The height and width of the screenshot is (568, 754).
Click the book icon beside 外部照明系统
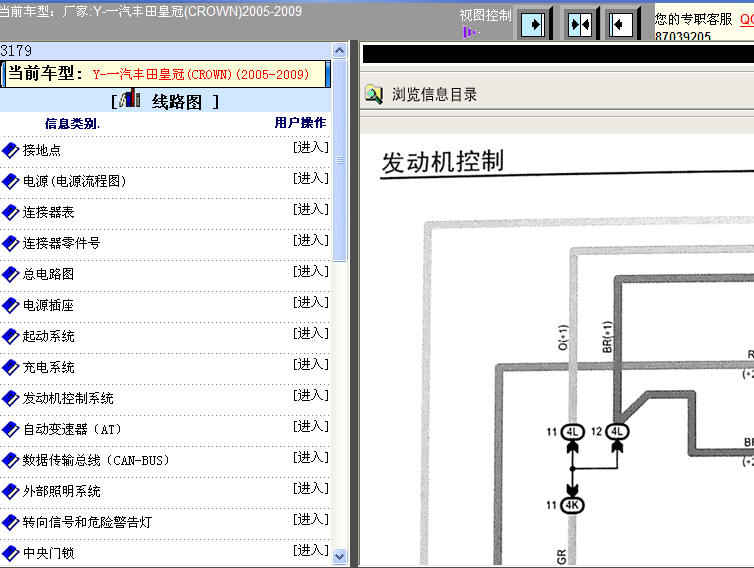[10, 492]
